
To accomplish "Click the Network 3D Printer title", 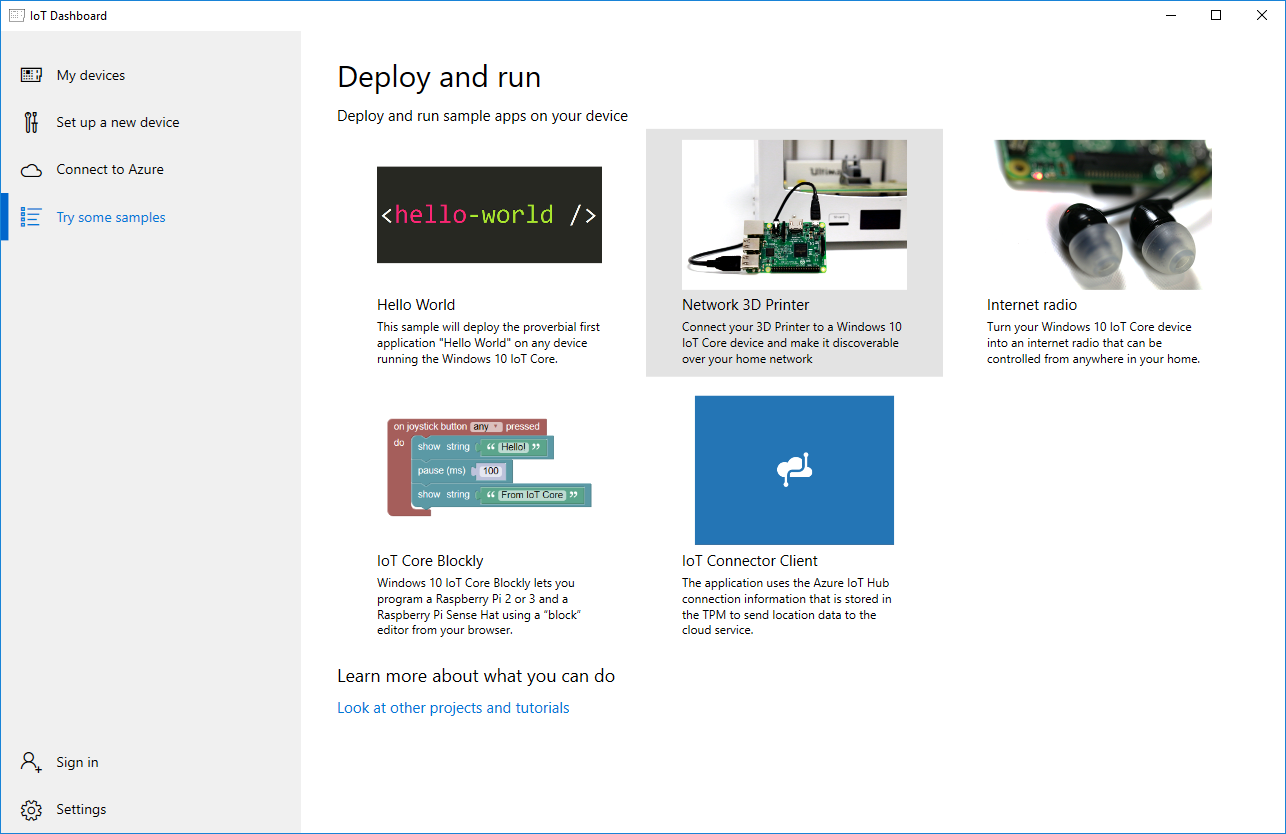I will click(x=746, y=305).
